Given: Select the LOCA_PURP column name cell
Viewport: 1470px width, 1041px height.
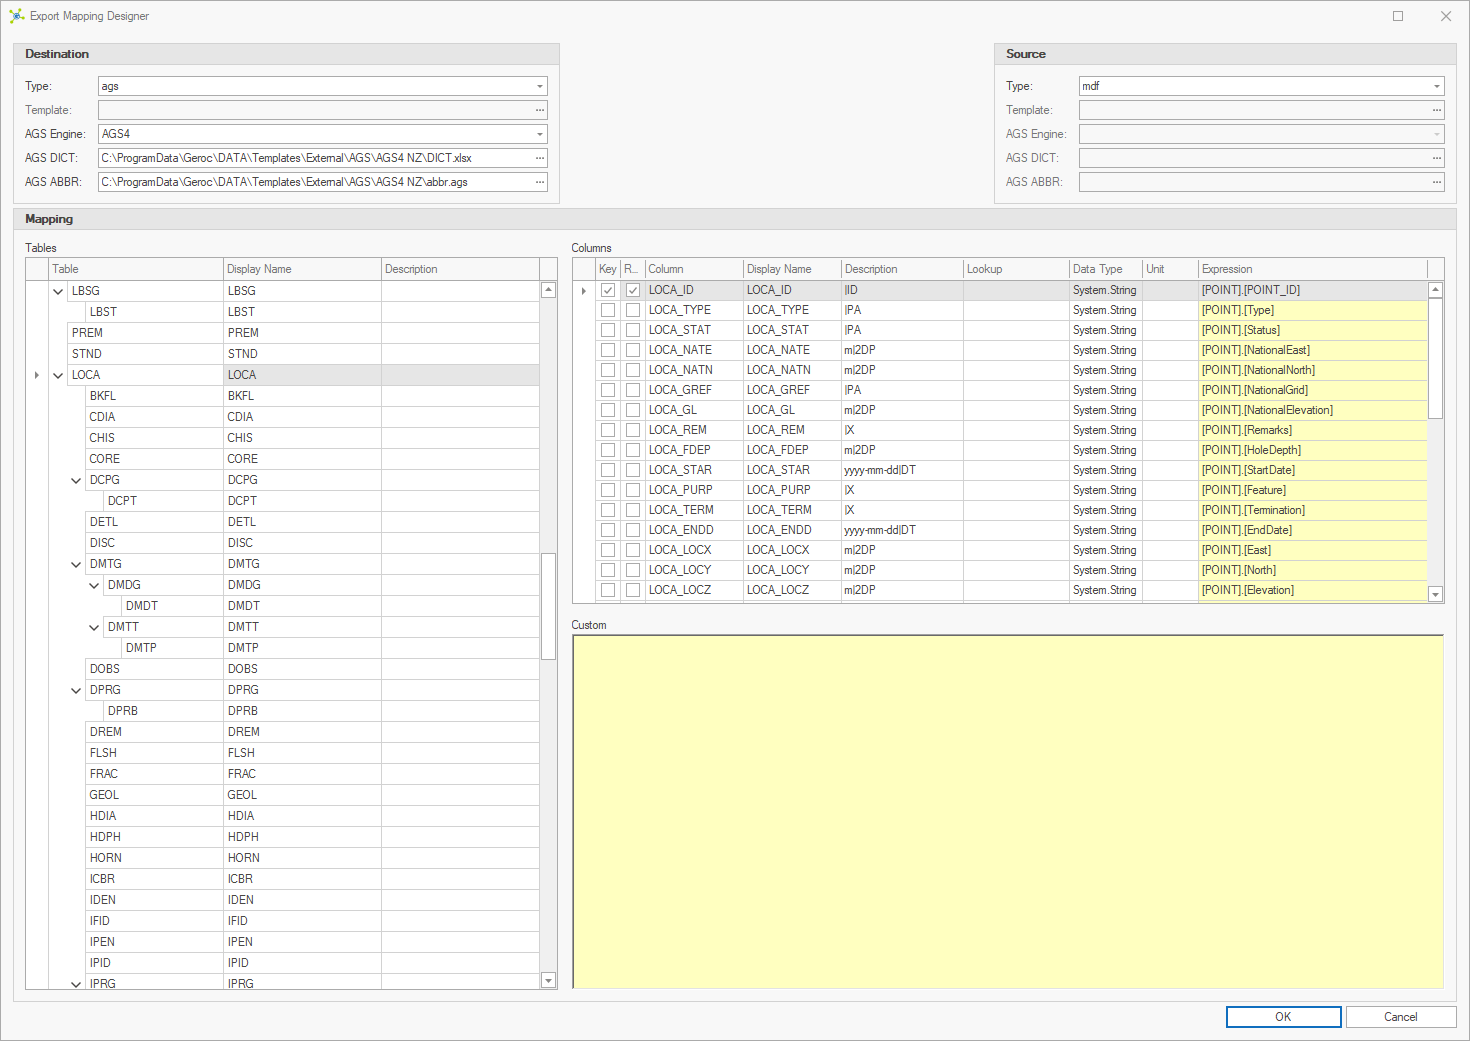Looking at the screenshot, I should point(694,490).
